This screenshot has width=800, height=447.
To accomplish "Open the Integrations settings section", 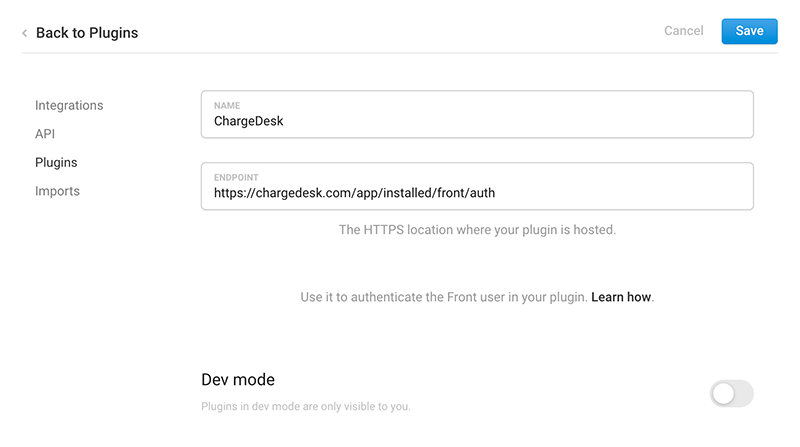I will click(x=69, y=105).
